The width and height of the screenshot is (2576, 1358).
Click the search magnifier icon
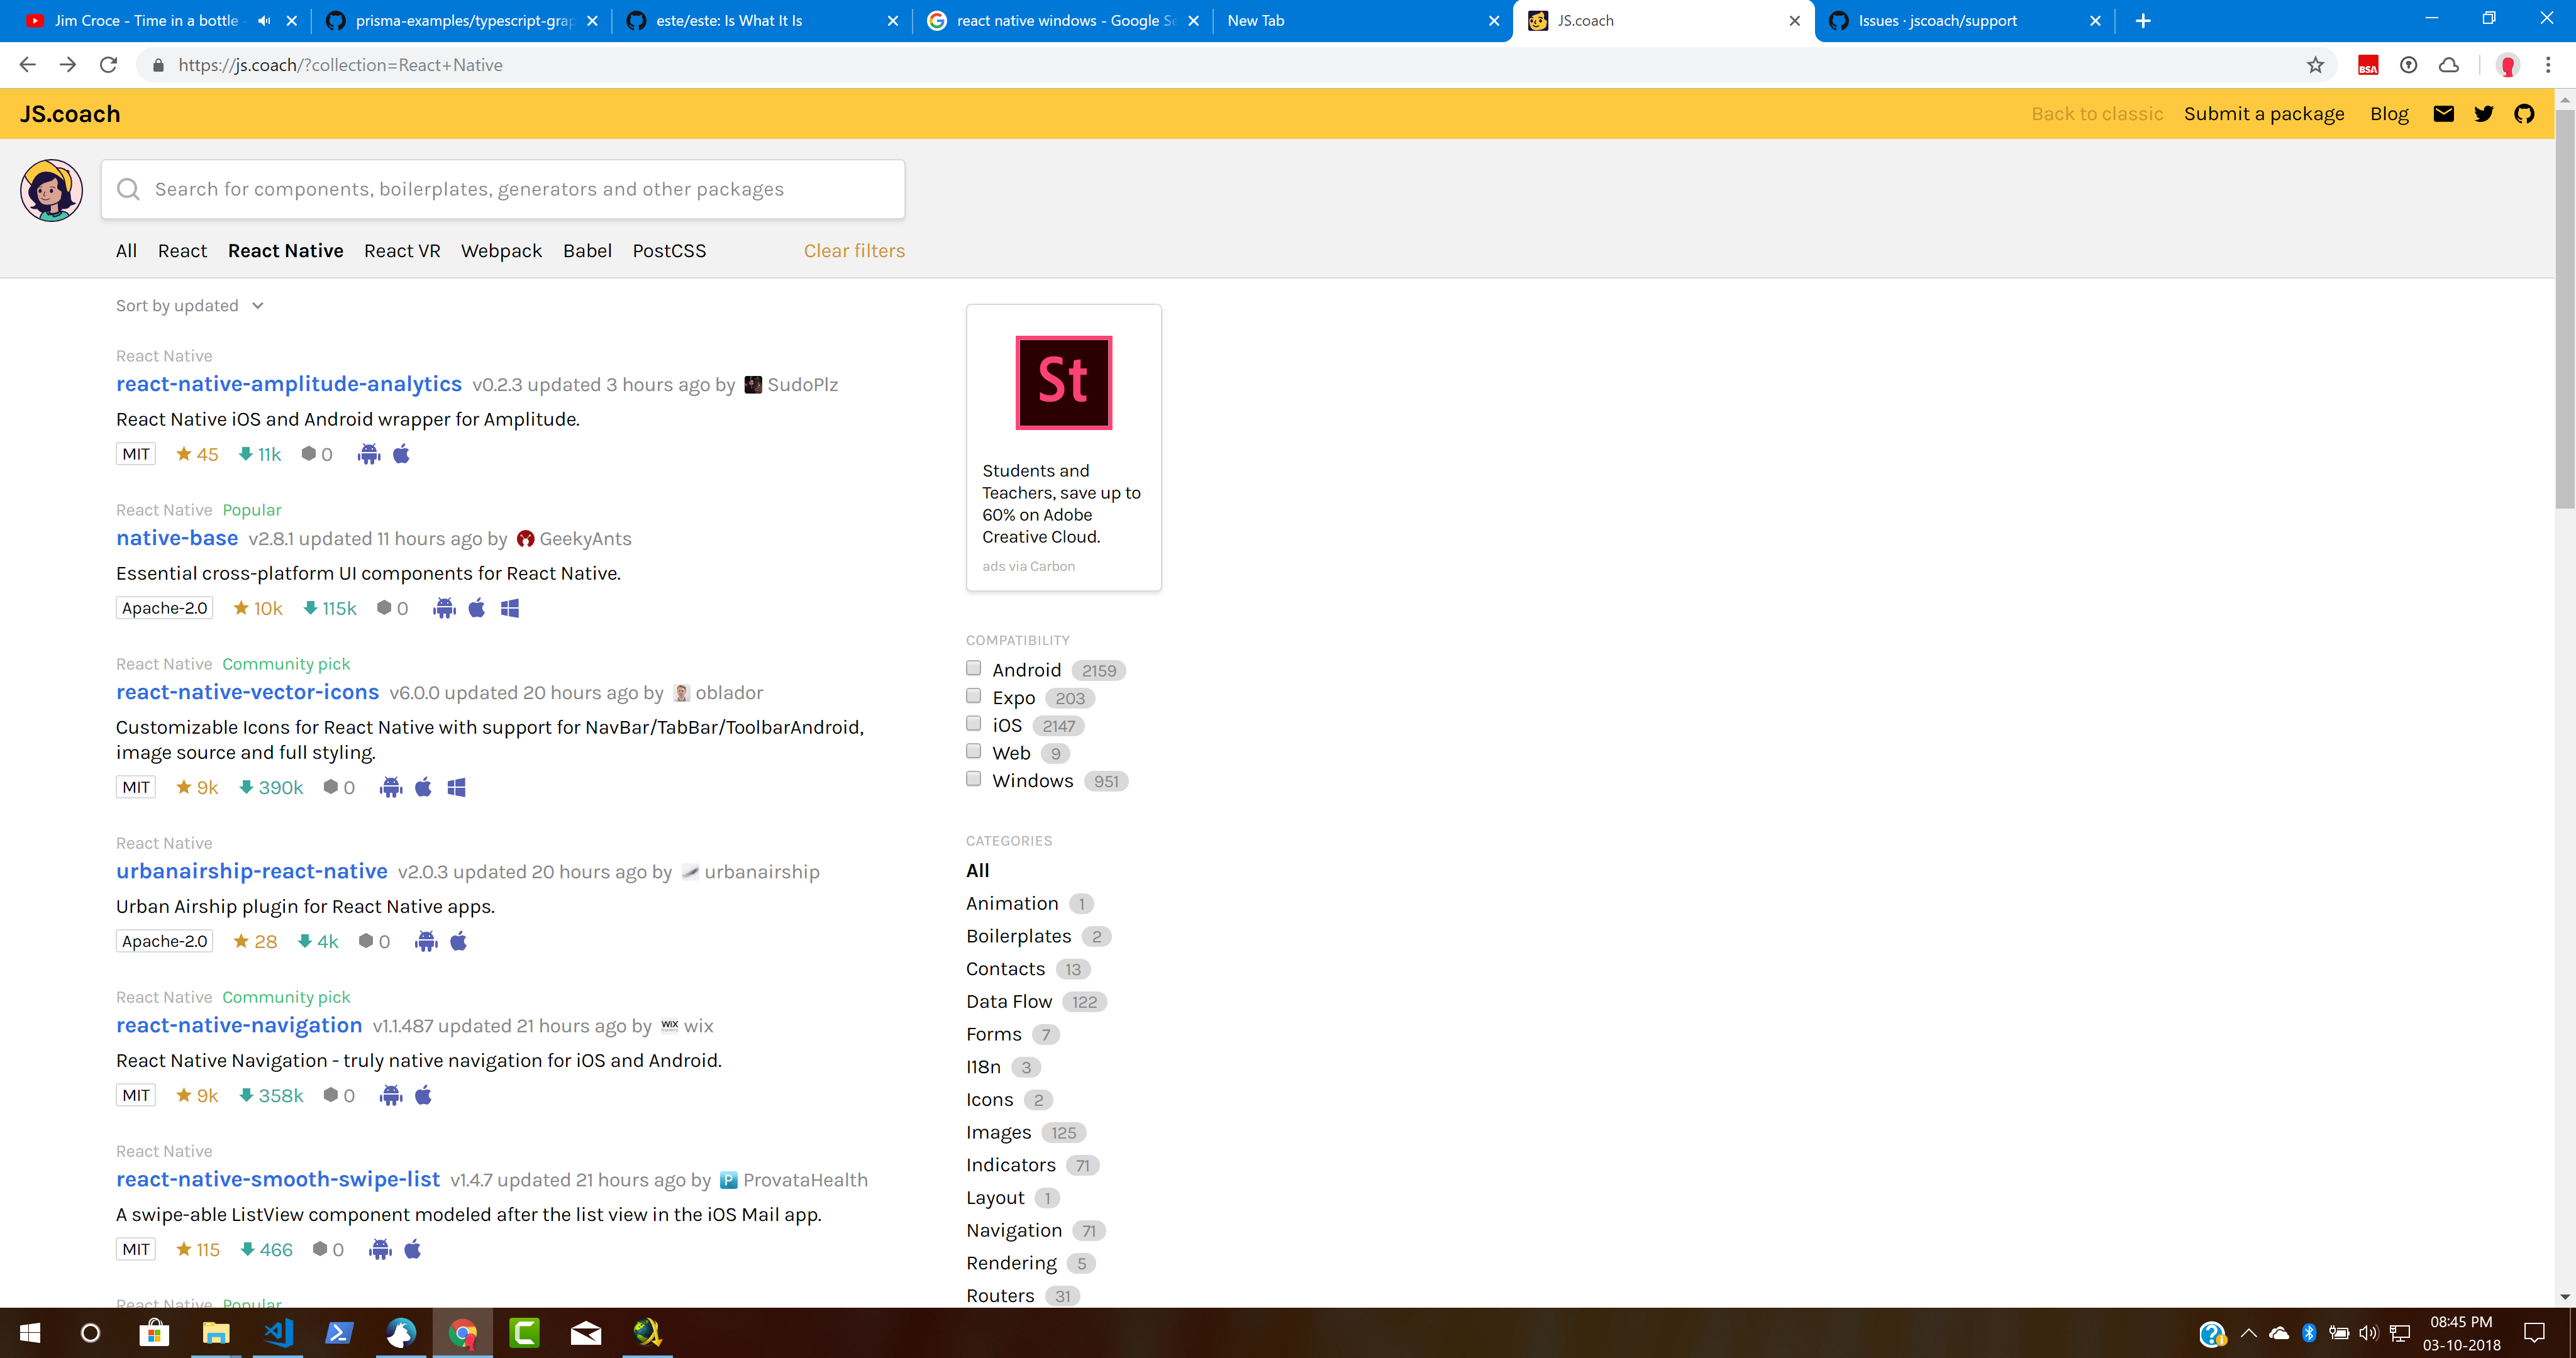[x=129, y=188]
